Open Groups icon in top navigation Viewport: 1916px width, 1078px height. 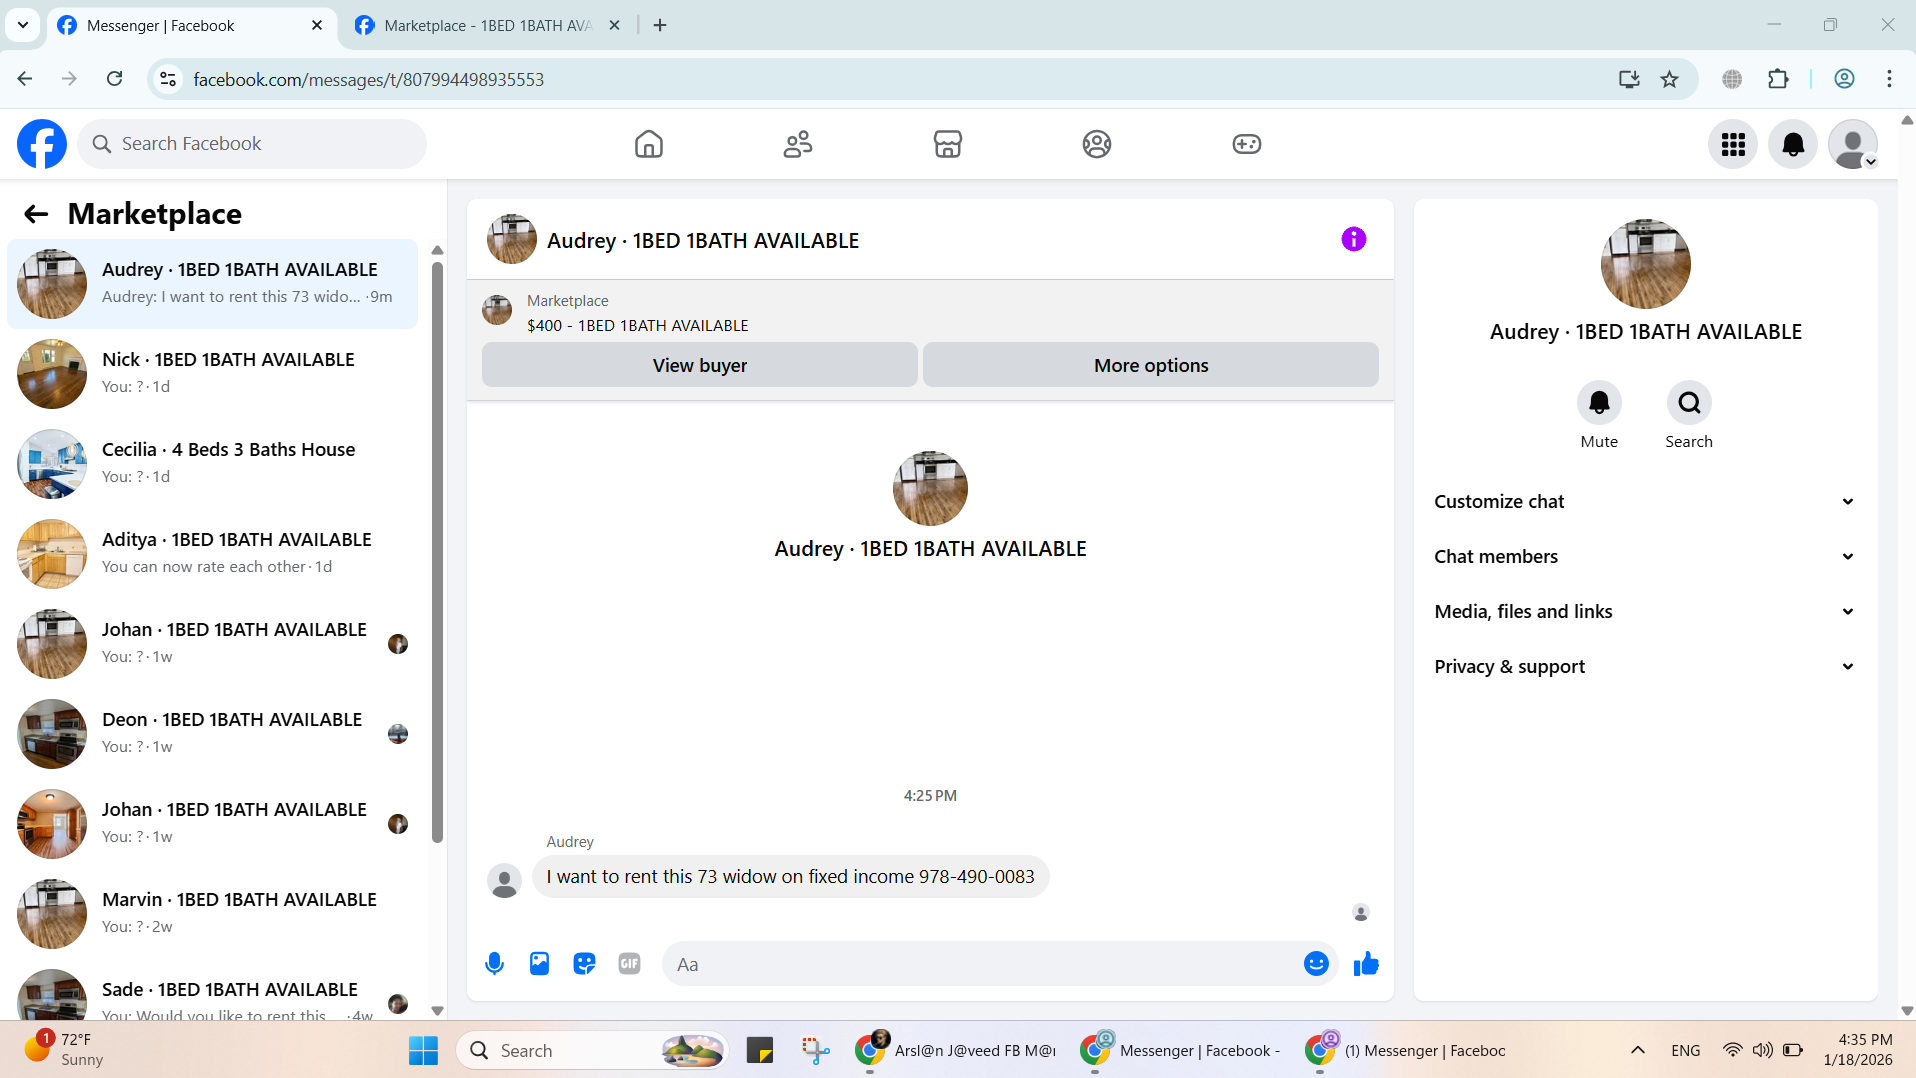[x=1097, y=144]
